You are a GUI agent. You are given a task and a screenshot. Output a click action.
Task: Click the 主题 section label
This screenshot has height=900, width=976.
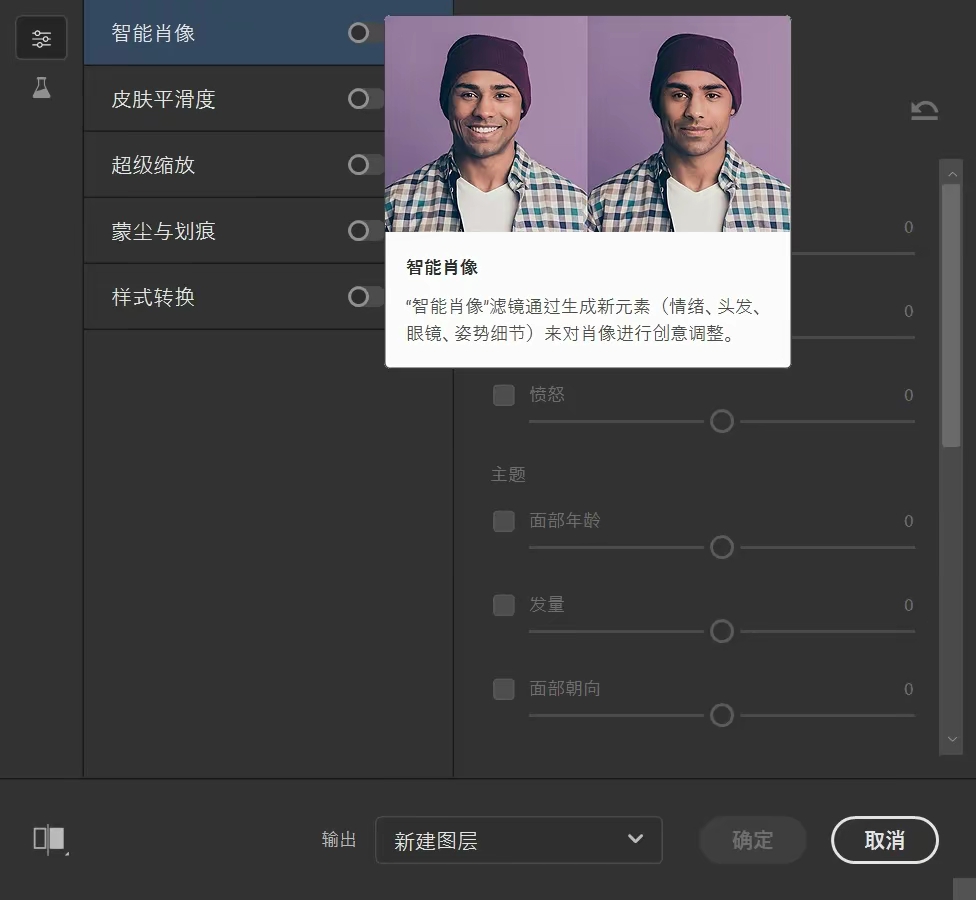(509, 474)
